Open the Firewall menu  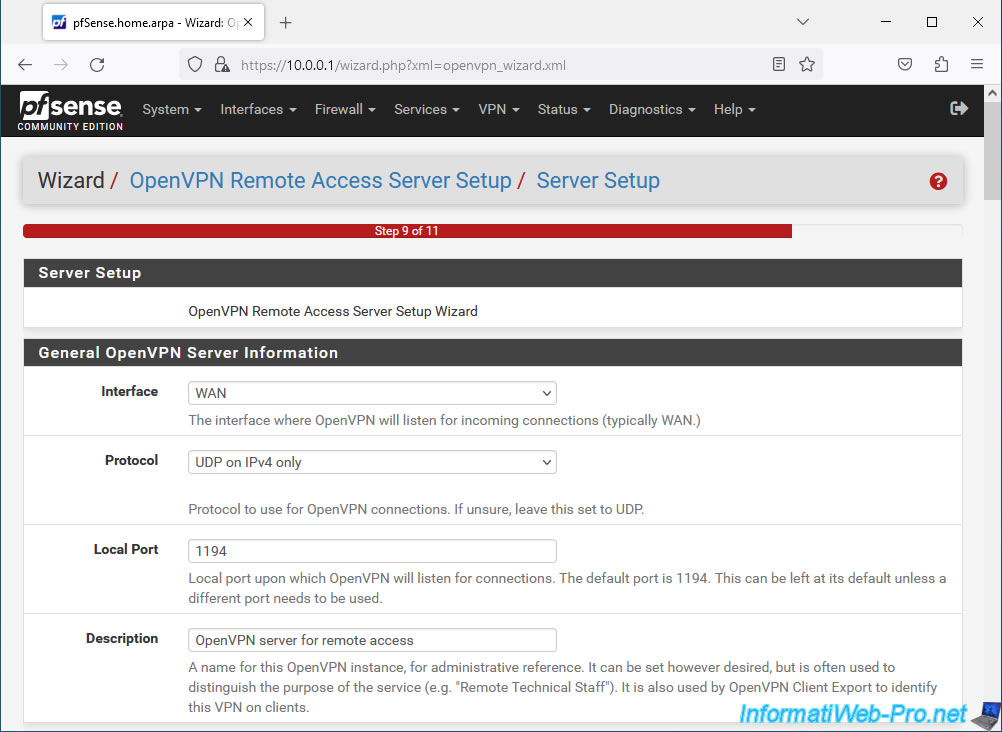coord(345,109)
